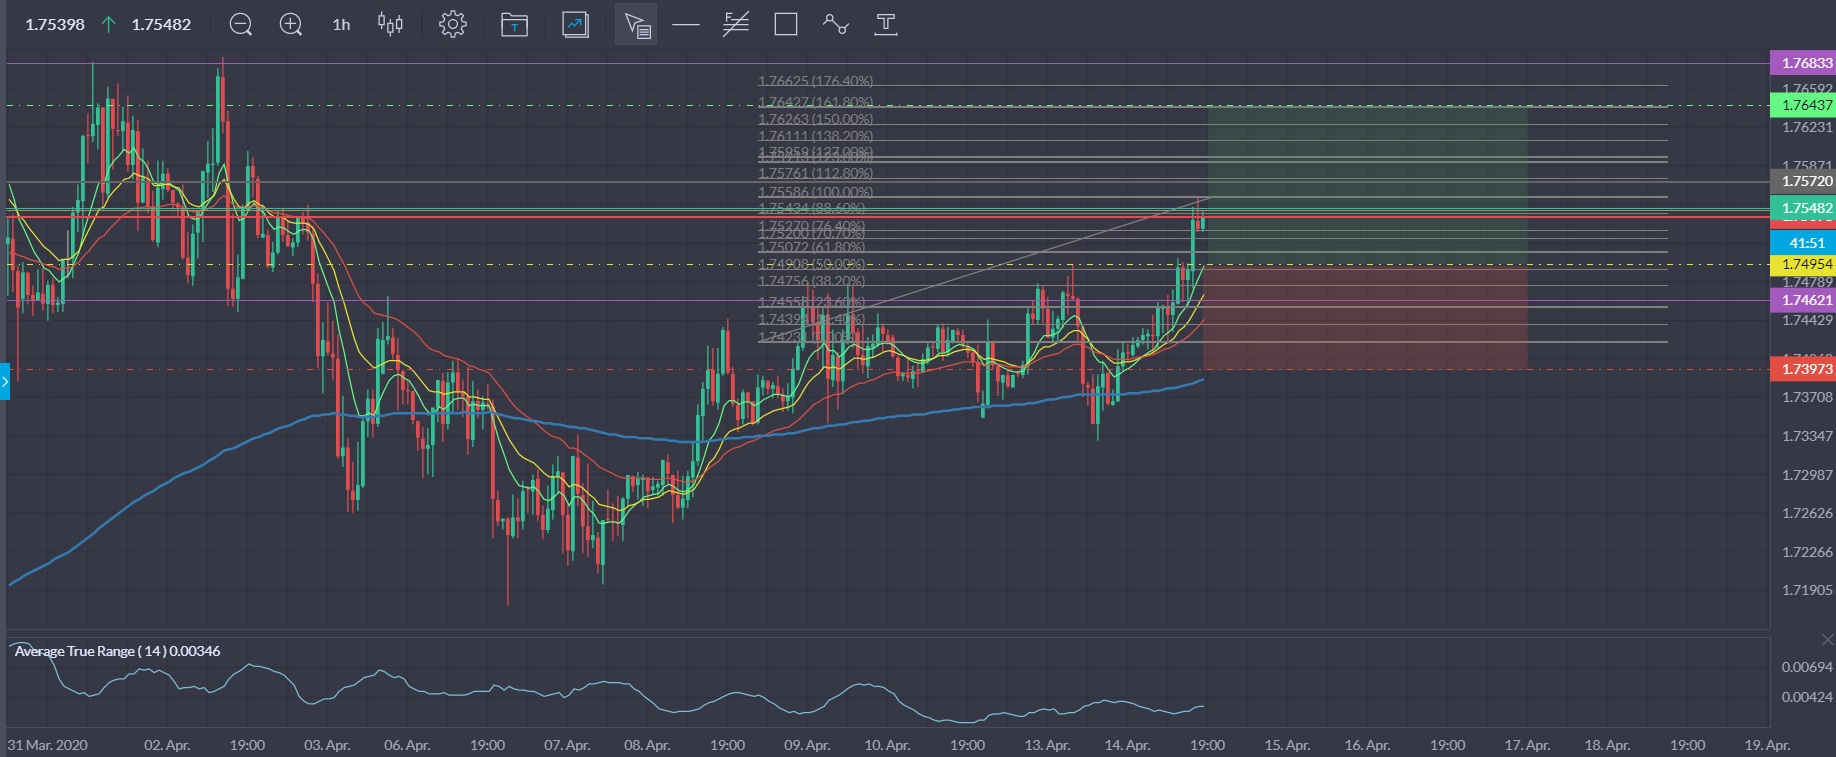Click the 1.76833 purple price label
The height and width of the screenshot is (757, 1836).
[x=1803, y=63]
